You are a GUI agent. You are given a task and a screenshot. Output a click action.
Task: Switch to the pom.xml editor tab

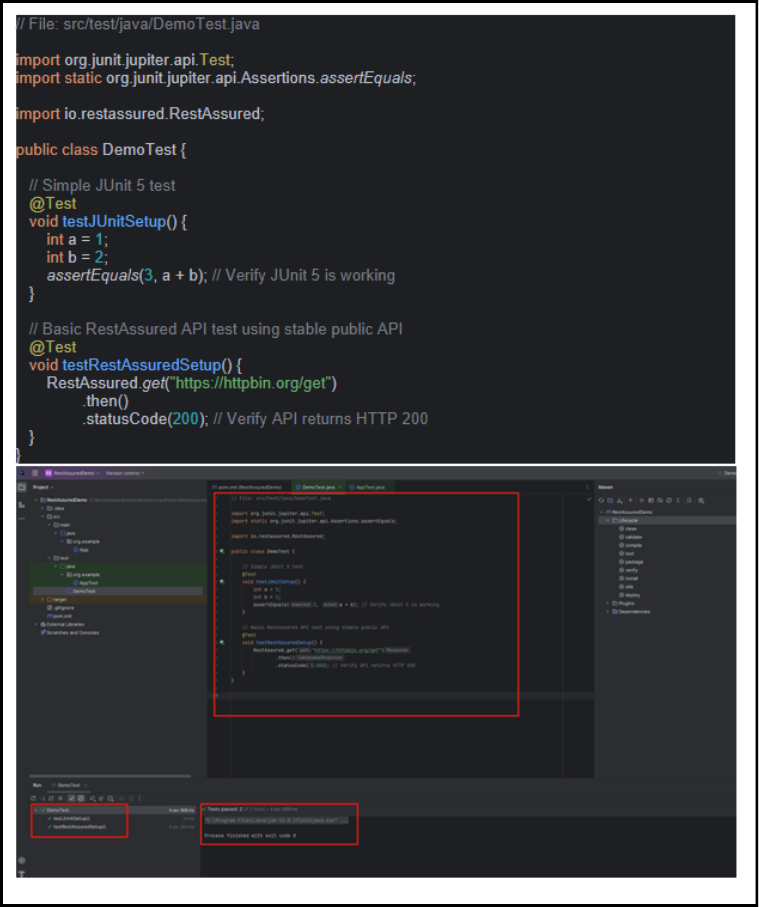pos(247,486)
